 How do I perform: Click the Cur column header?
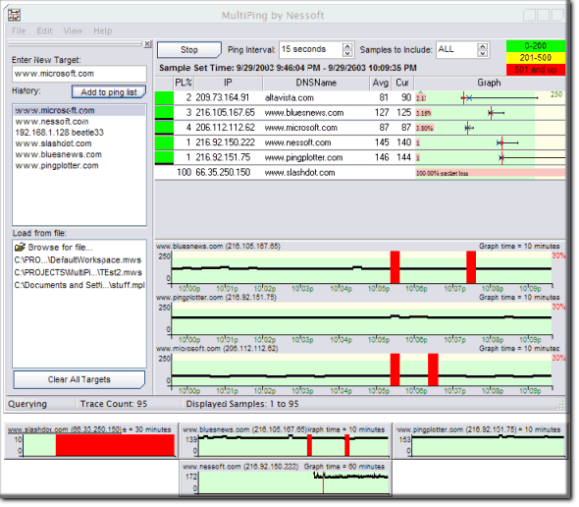(402, 83)
